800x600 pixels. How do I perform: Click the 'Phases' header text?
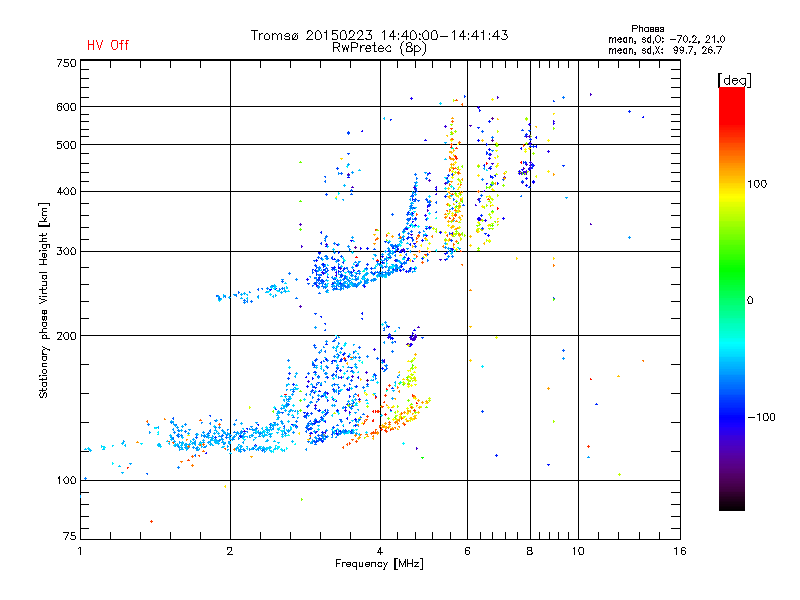(647, 29)
